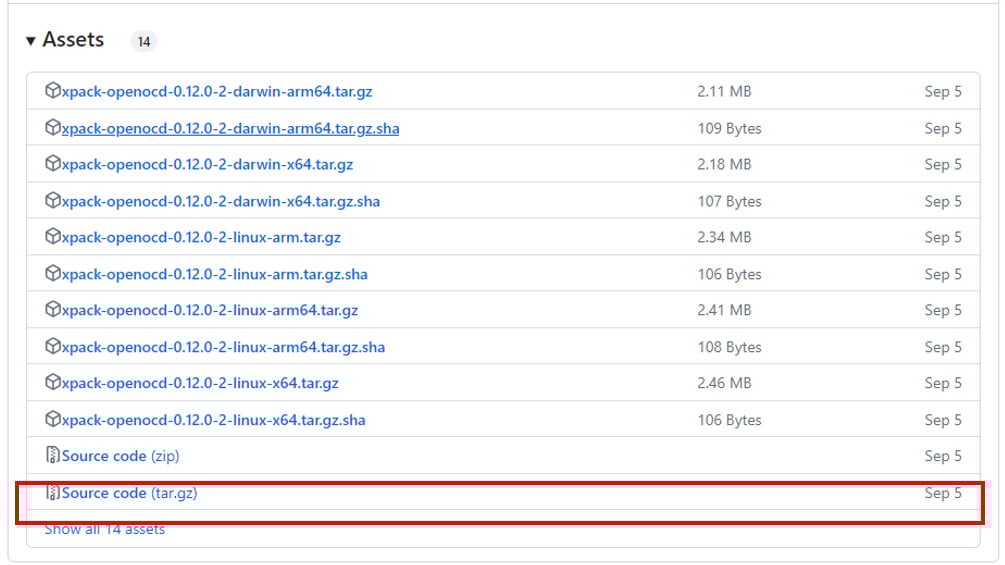Click package icon beside darwin-arm64.tar.gz.sha
This screenshot has height=565, width=1005.
coord(53,127)
